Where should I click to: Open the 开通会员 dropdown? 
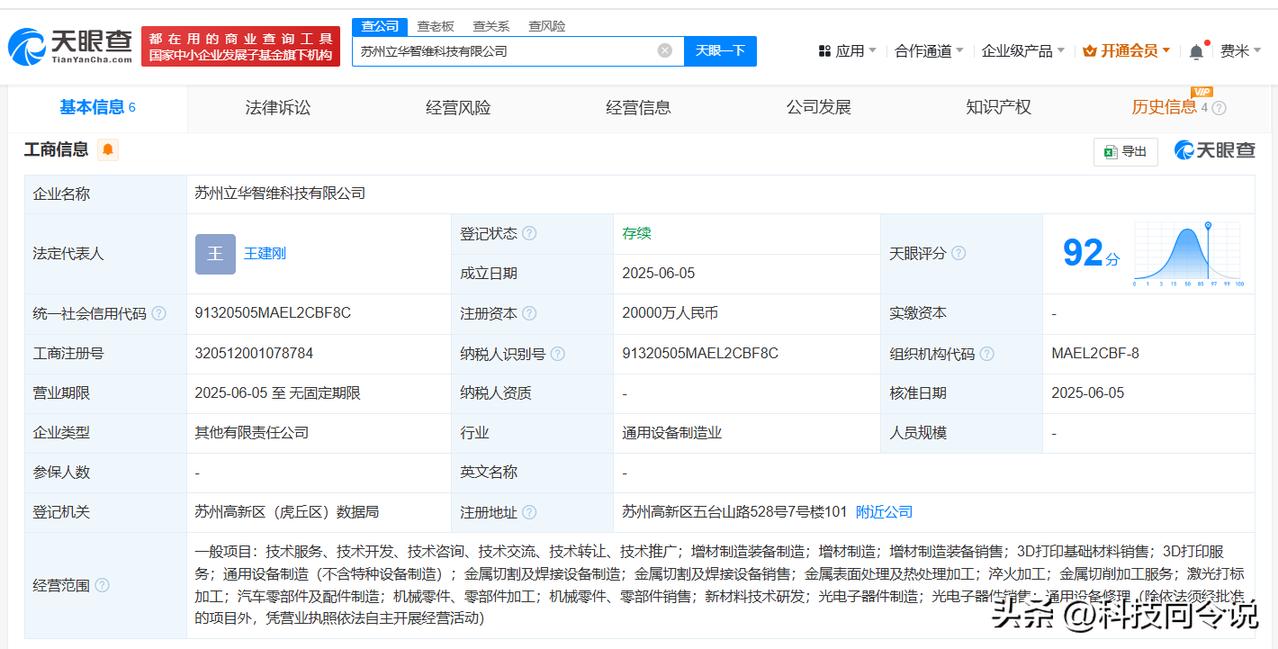[1127, 51]
